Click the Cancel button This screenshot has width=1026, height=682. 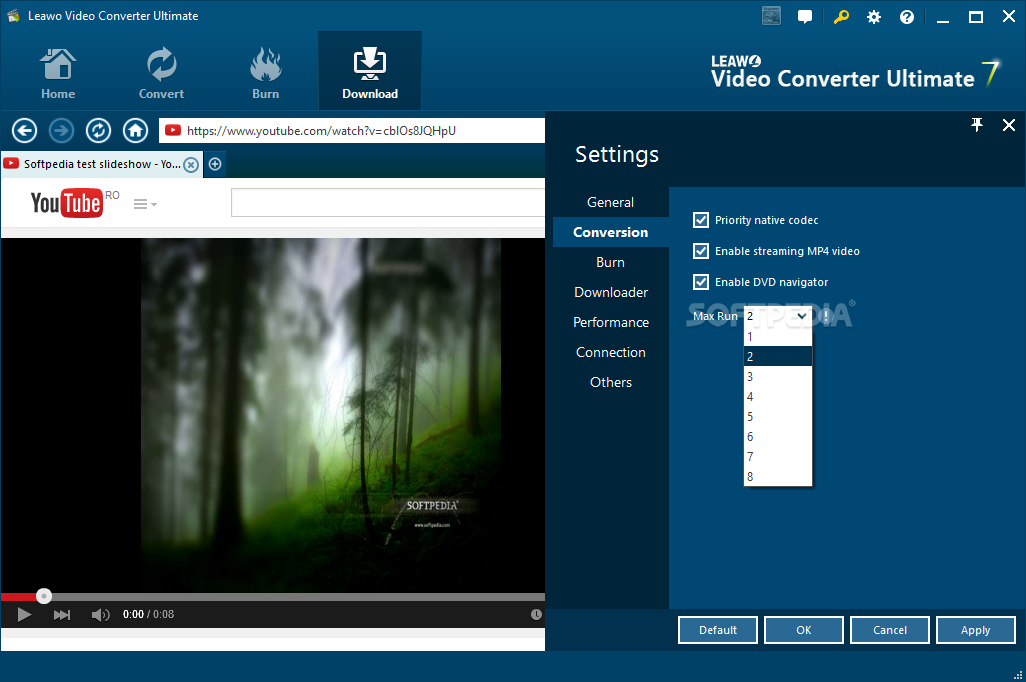click(x=890, y=630)
